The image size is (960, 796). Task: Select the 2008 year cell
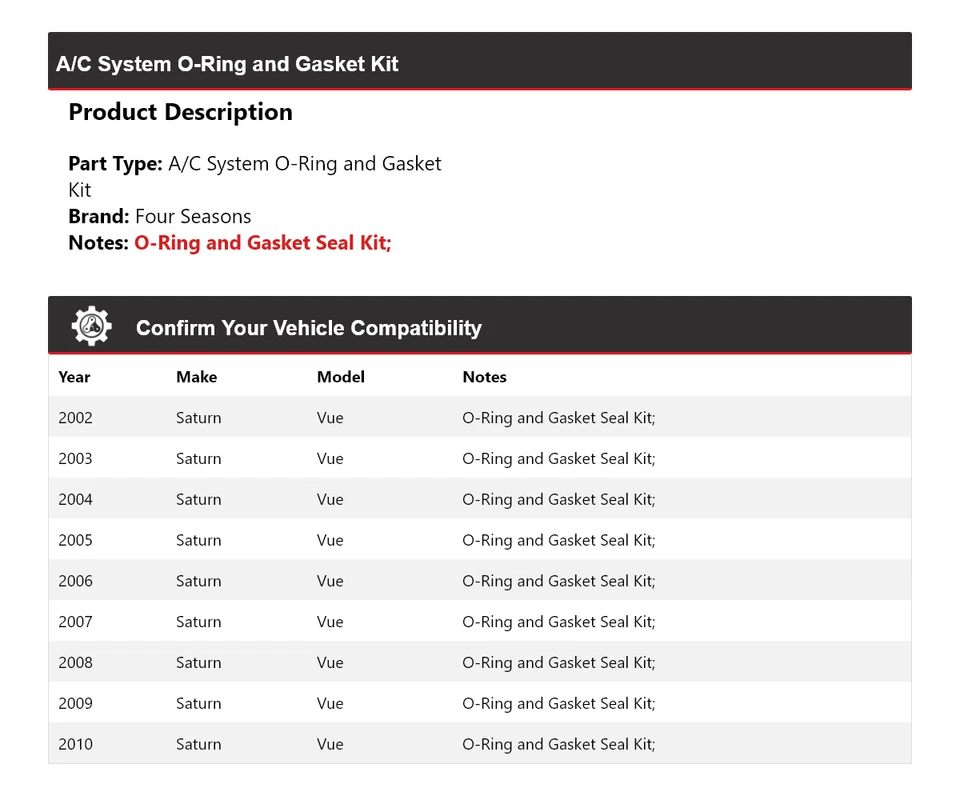pos(75,663)
